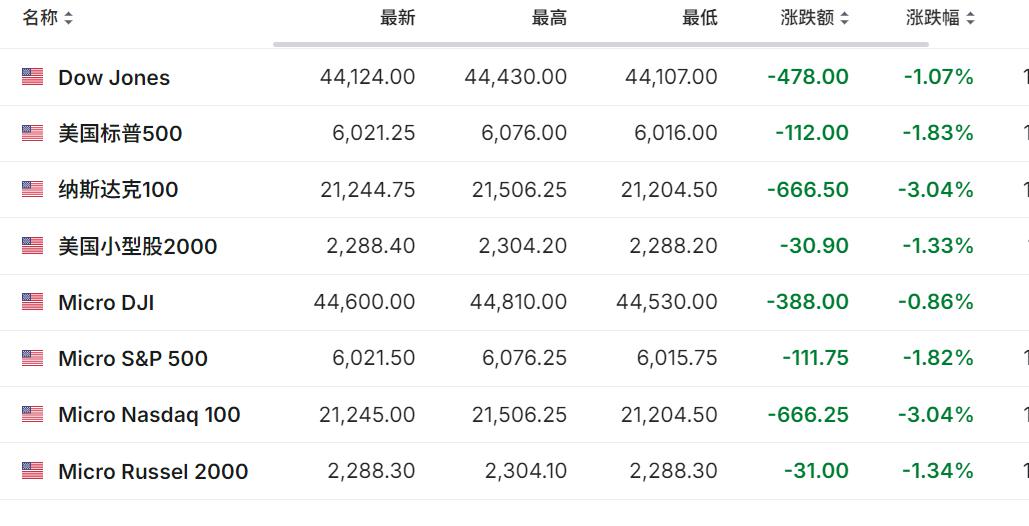Sort by 涨跌额 using its sort arrows
1029x526 pixels.
tap(845, 18)
